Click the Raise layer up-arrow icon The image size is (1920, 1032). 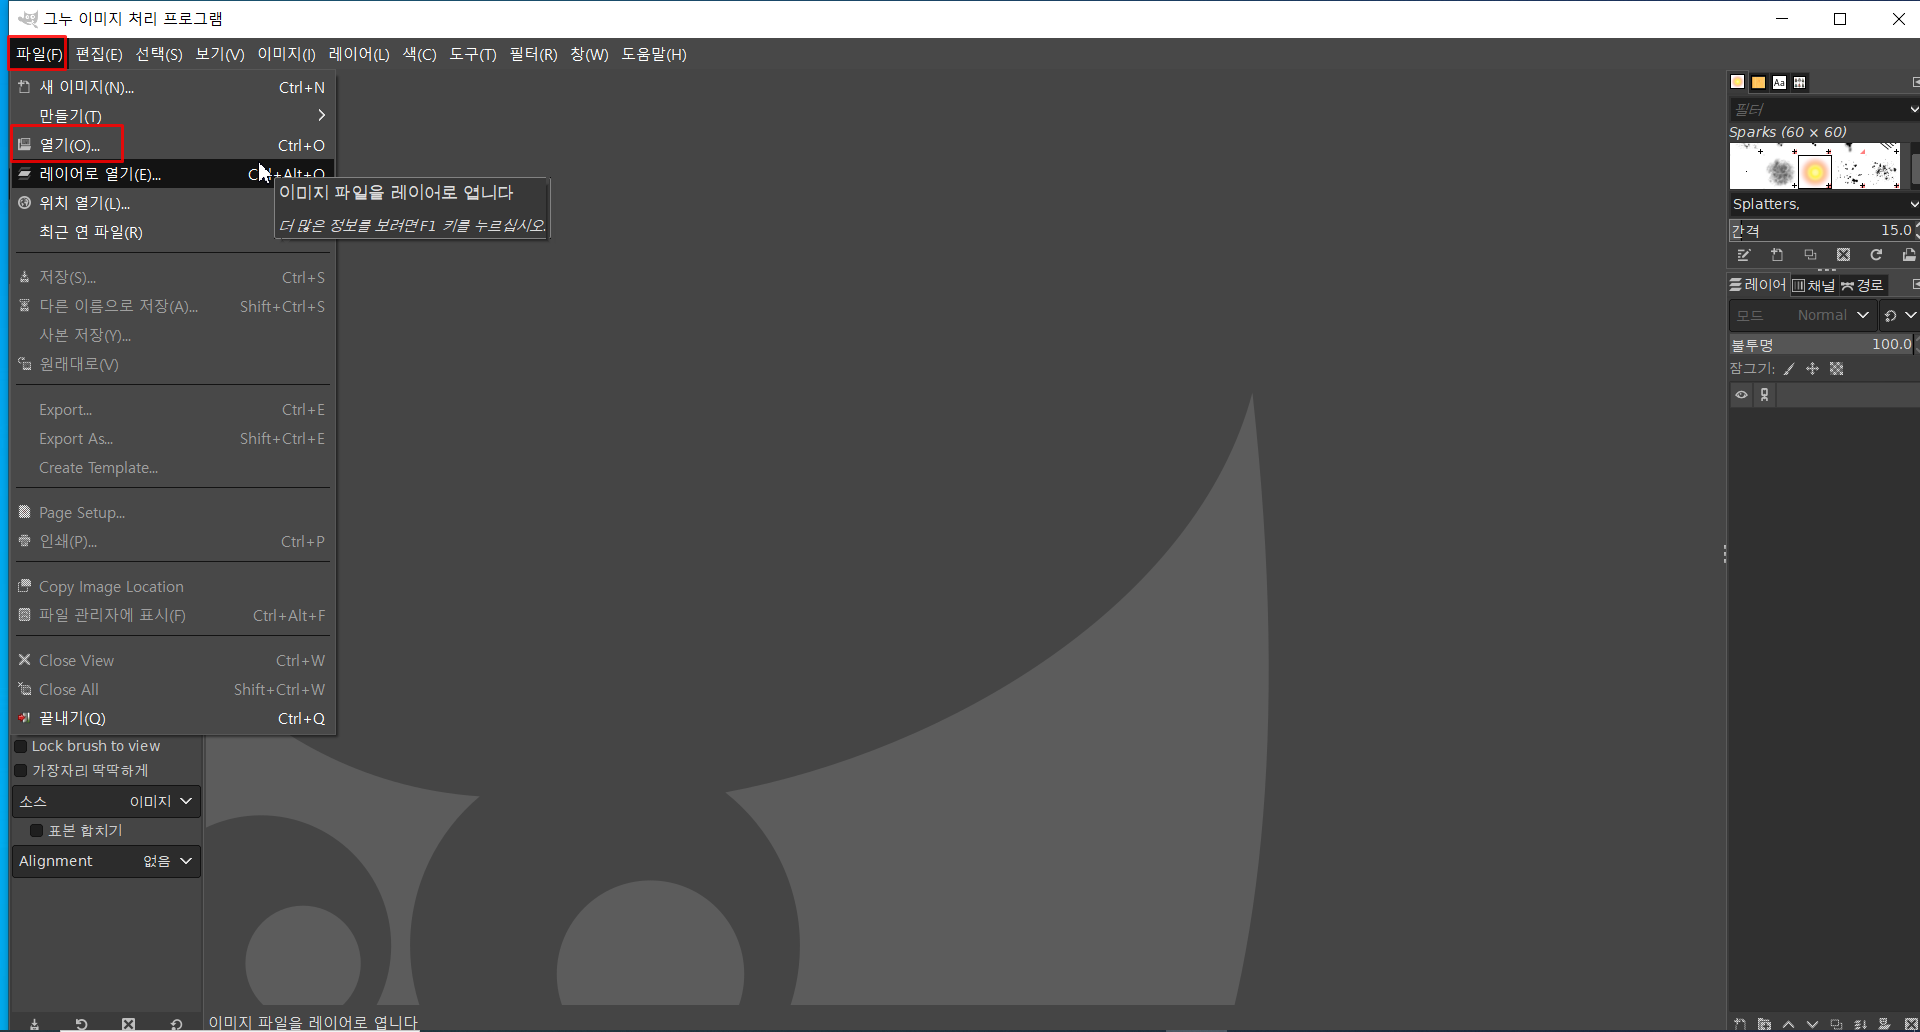coord(1788,1024)
